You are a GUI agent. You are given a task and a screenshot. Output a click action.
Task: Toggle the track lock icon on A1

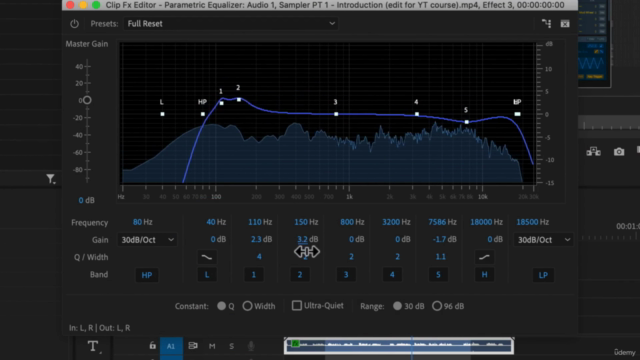(x=152, y=346)
